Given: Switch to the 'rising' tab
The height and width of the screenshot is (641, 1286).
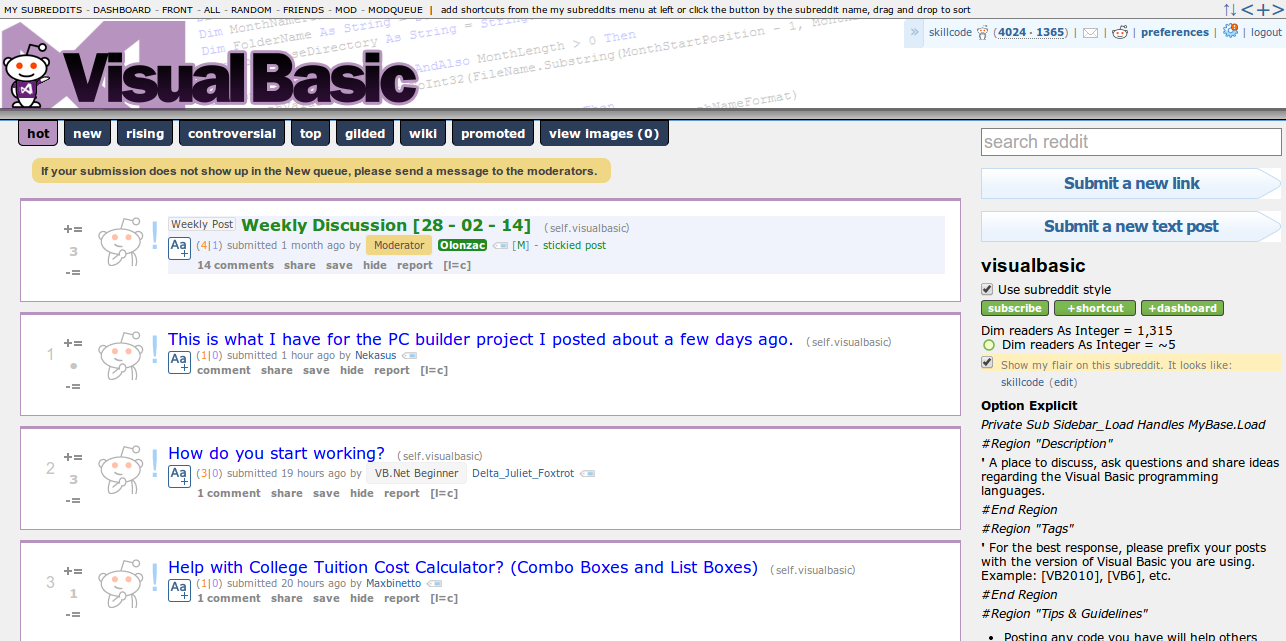Looking at the screenshot, I should click(x=145, y=133).
